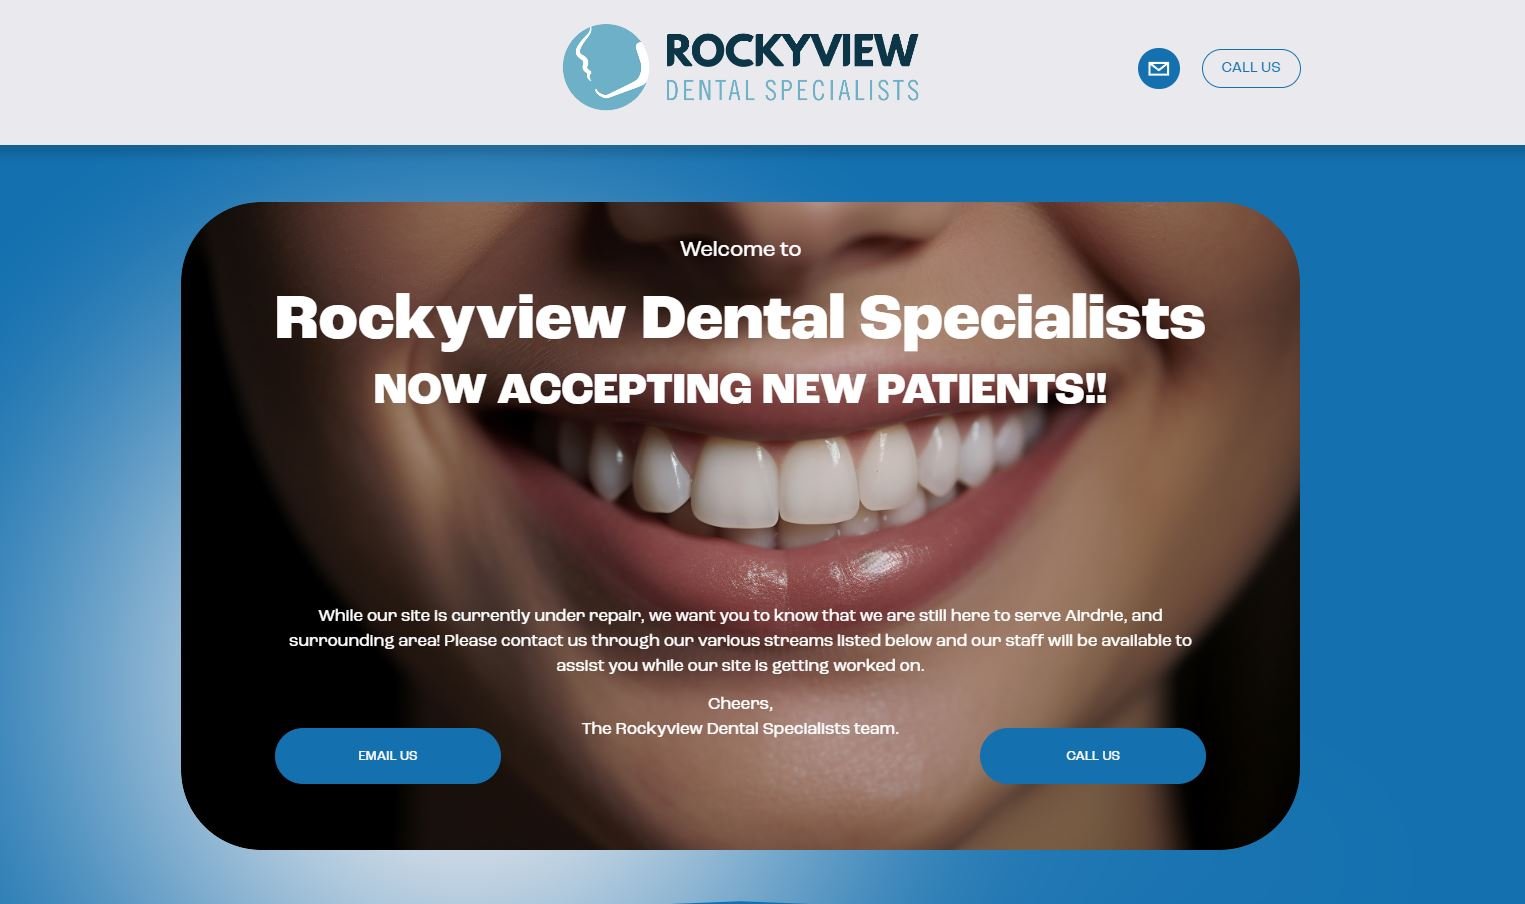Click the double exclamation marks after PATIENTS
The width and height of the screenshot is (1525, 904).
[x=1095, y=389]
